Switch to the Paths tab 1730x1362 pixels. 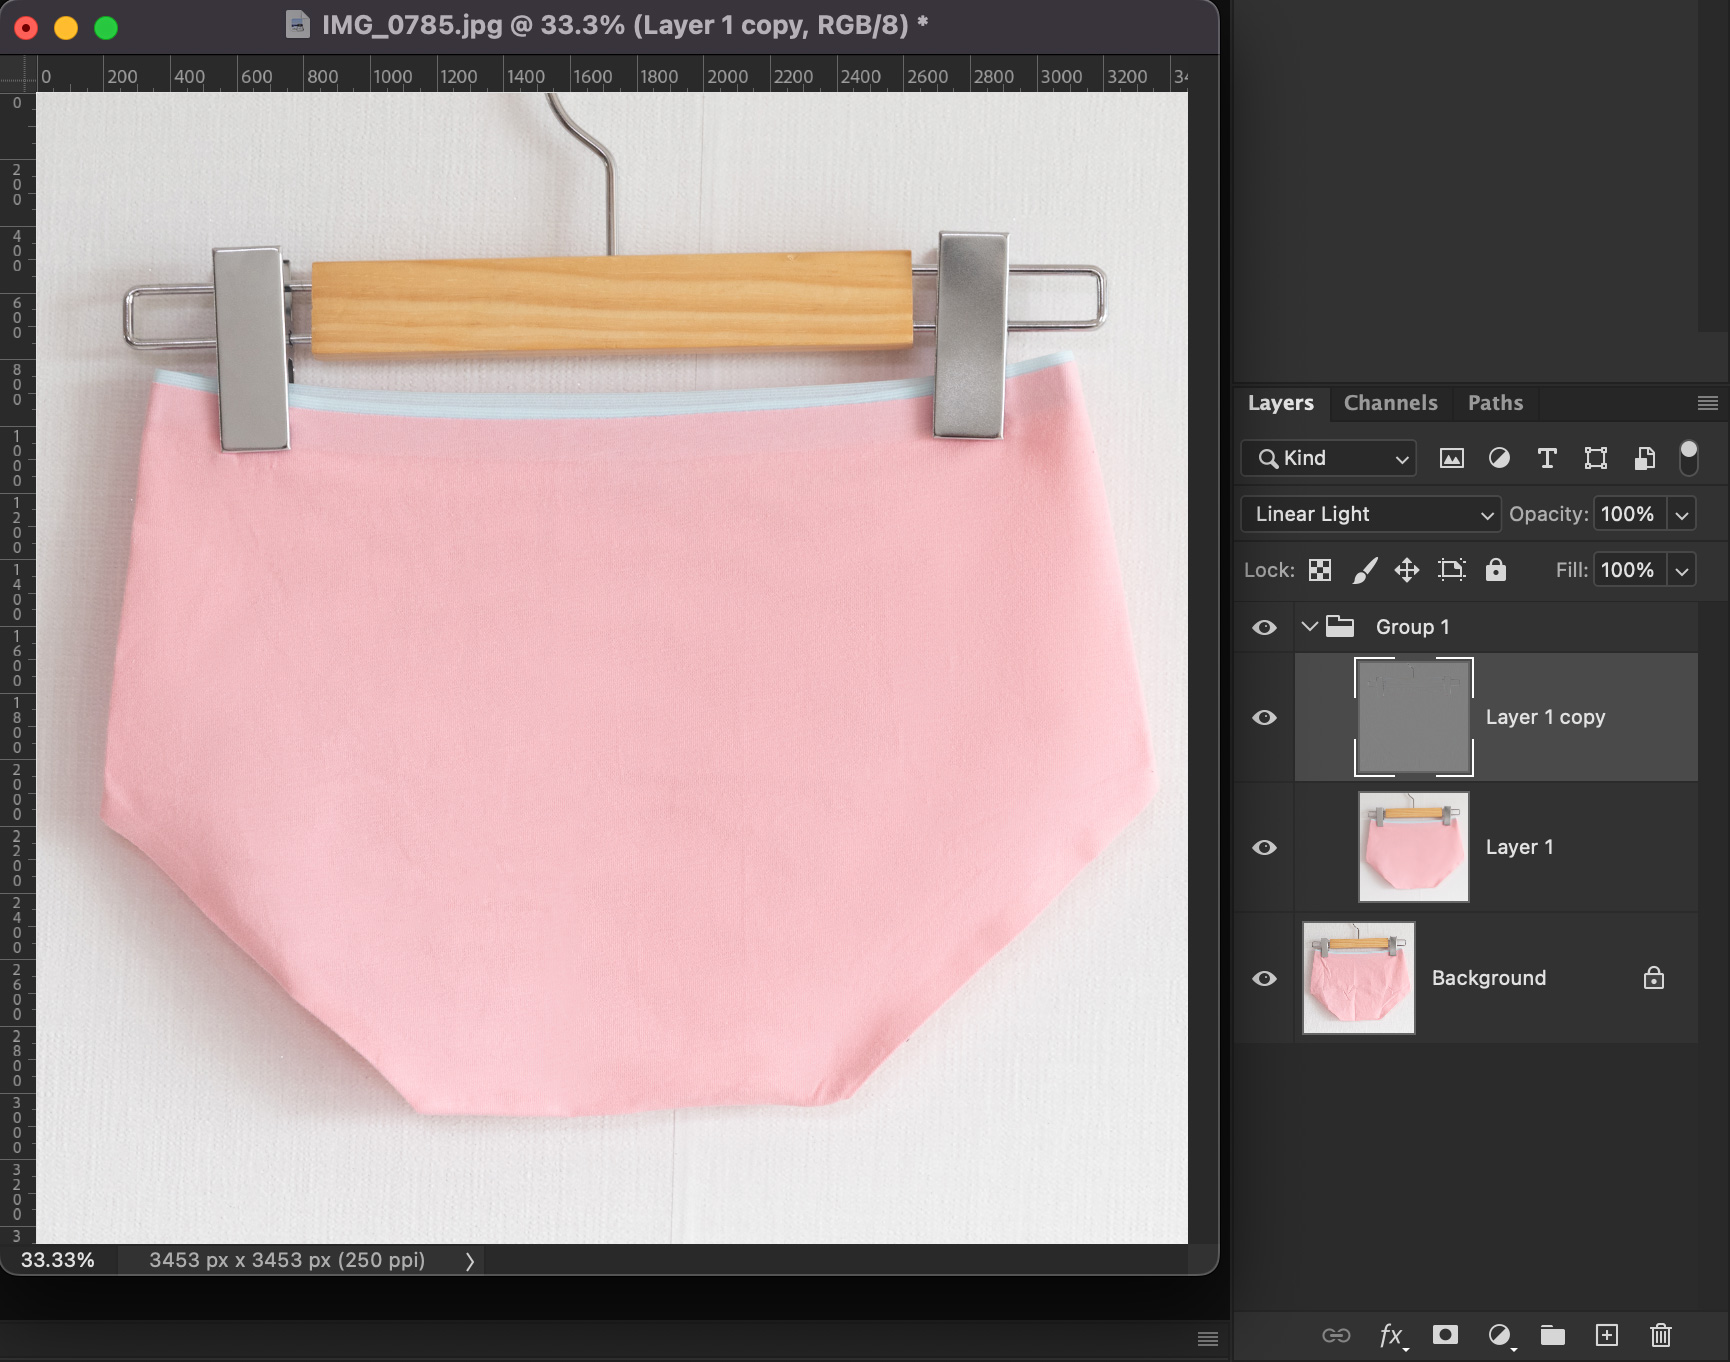(x=1495, y=403)
